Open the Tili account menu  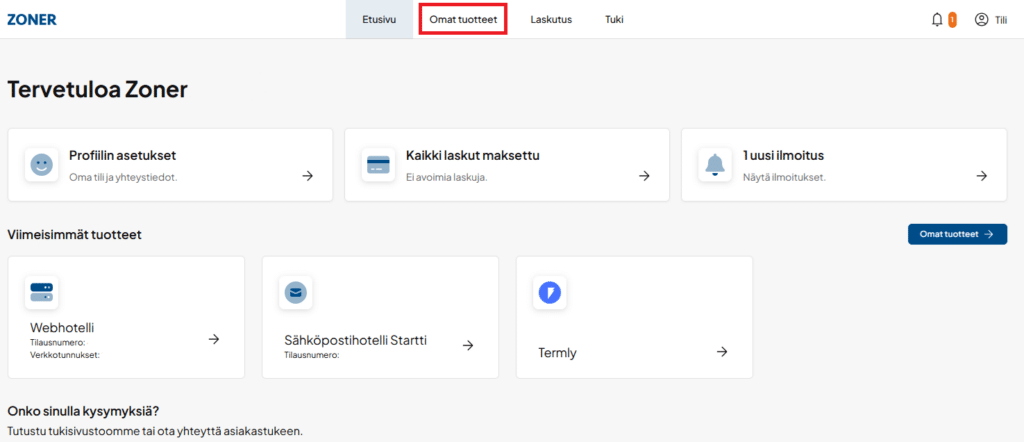coord(1000,19)
